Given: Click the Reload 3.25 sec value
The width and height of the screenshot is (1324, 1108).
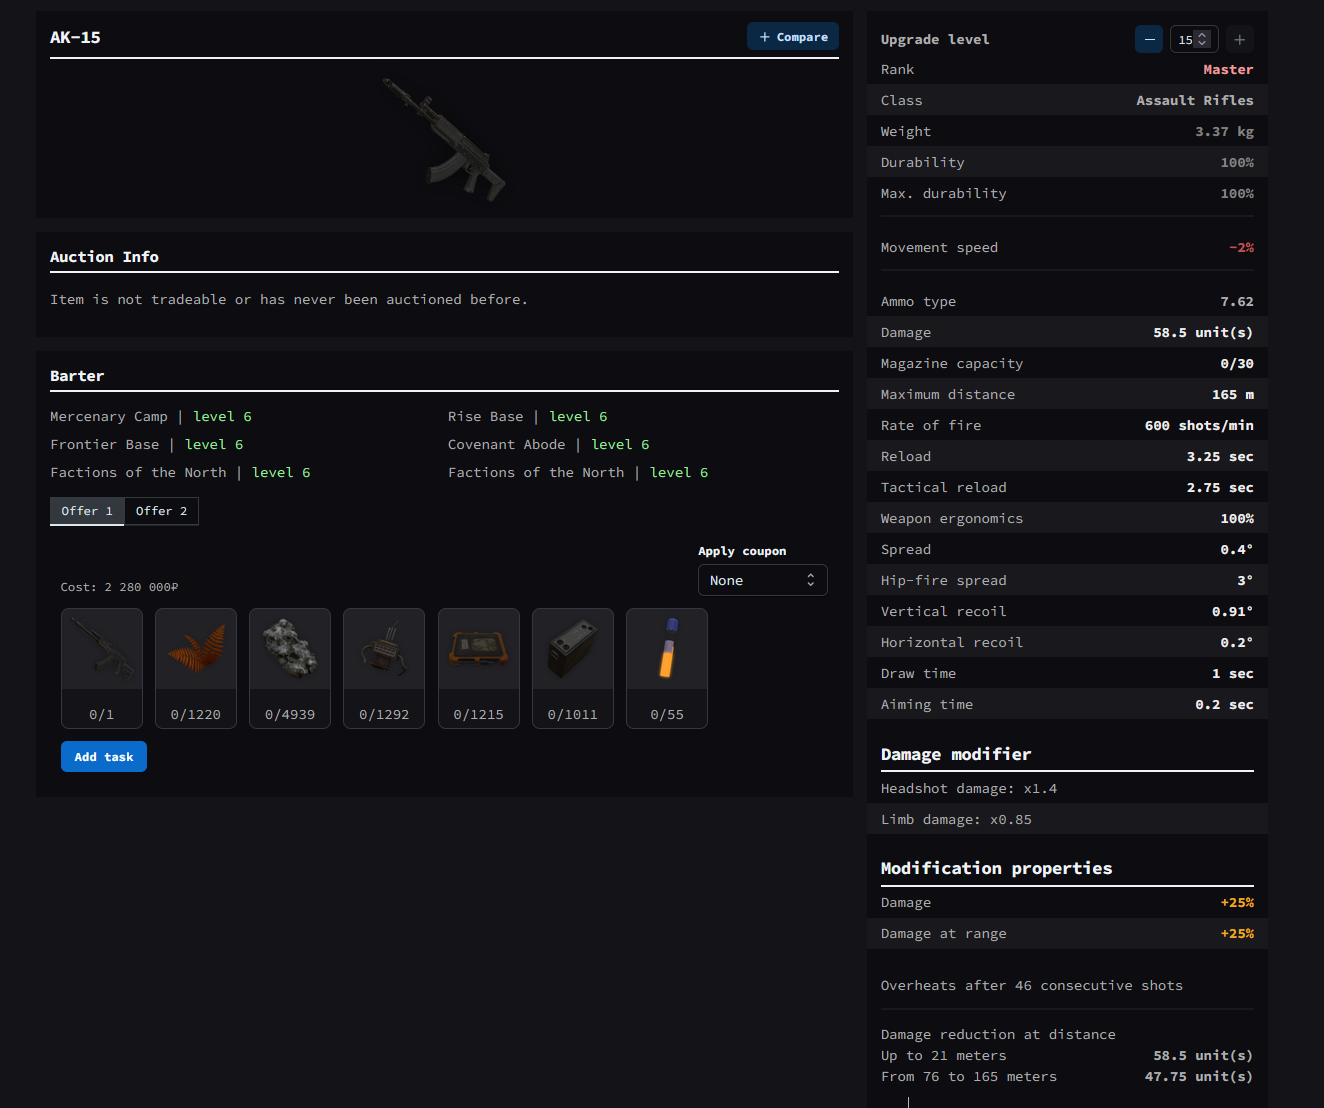Looking at the screenshot, I should tap(1220, 457).
